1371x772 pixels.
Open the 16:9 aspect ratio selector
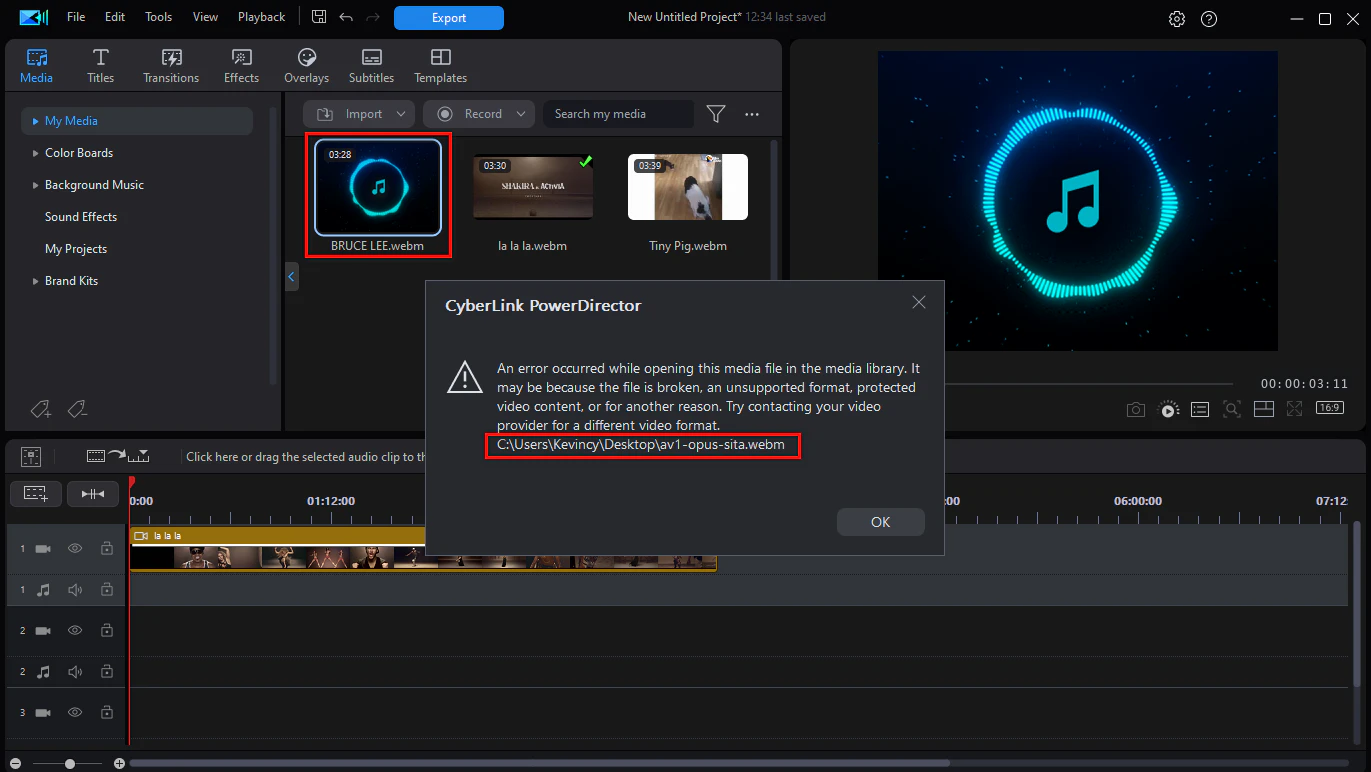point(1329,408)
